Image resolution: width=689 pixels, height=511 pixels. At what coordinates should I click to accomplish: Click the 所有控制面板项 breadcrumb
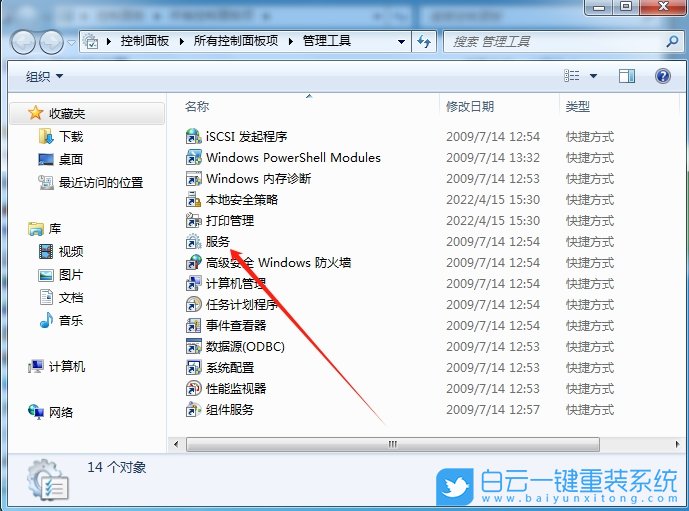(x=236, y=41)
